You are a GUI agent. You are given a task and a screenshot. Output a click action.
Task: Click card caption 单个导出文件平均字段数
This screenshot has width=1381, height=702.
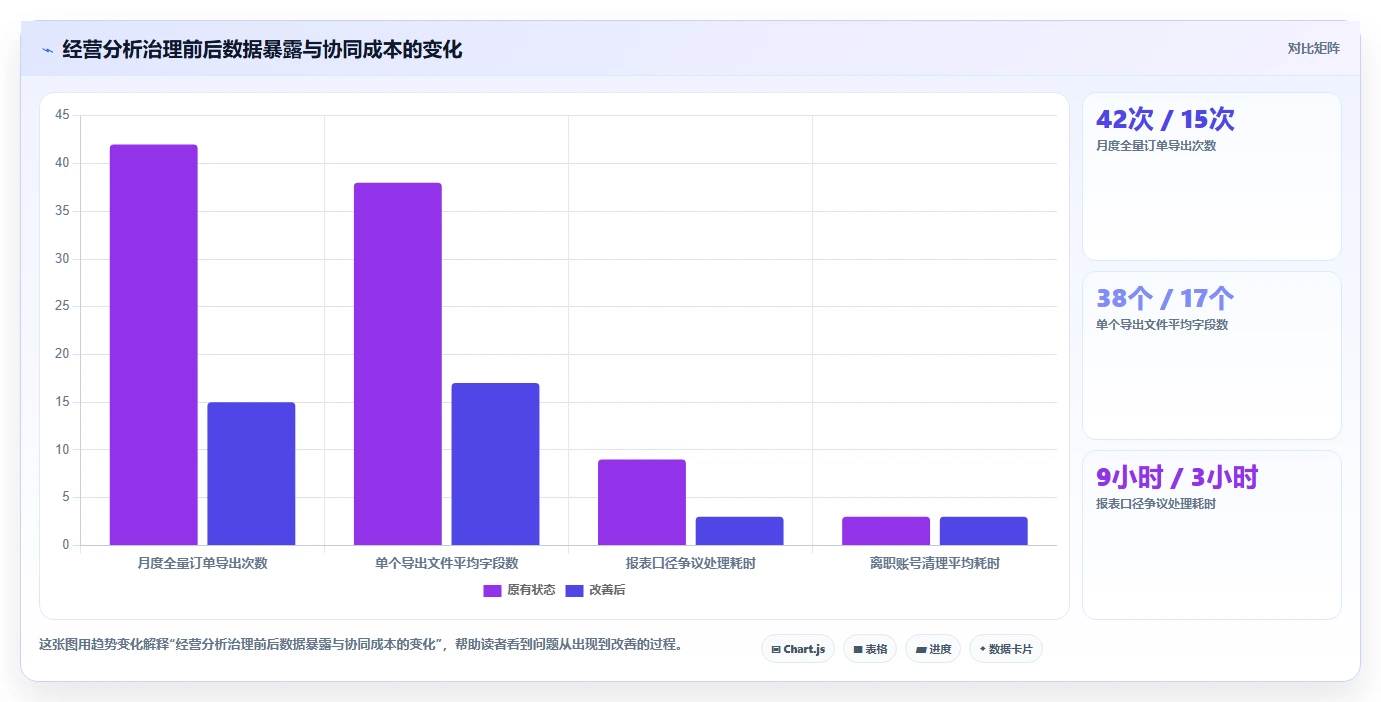tap(1162, 325)
